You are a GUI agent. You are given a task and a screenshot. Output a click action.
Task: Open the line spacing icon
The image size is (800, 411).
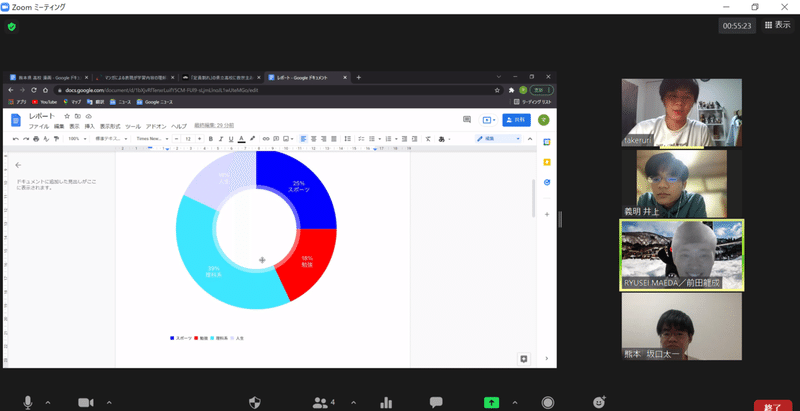[x=347, y=139]
